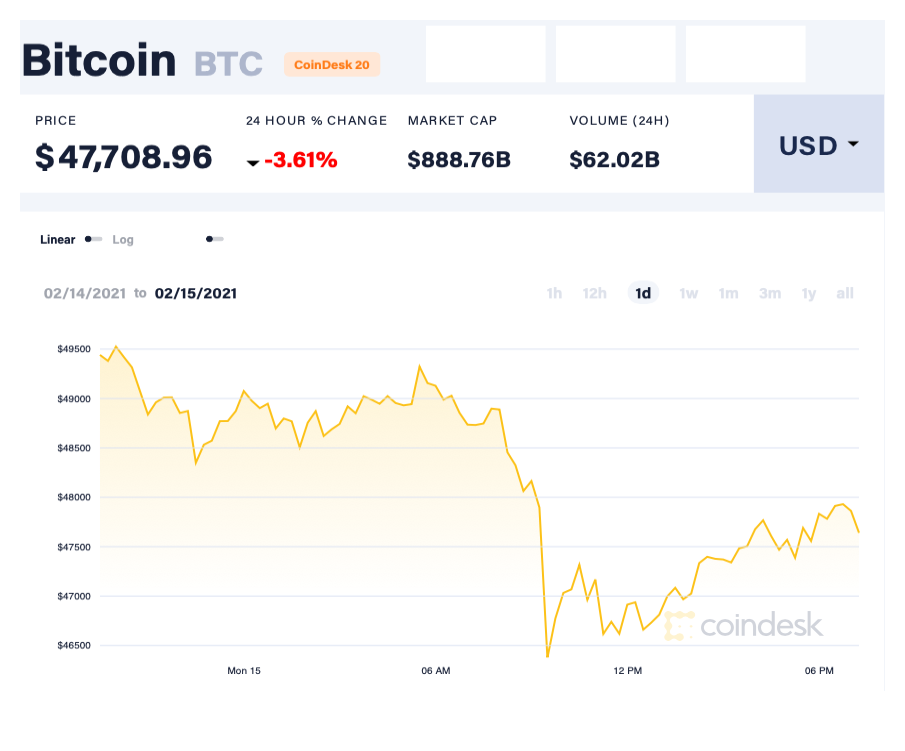905x751 pixels.
Task: Click the CoinDesk 20 badge
Action: 332,64
